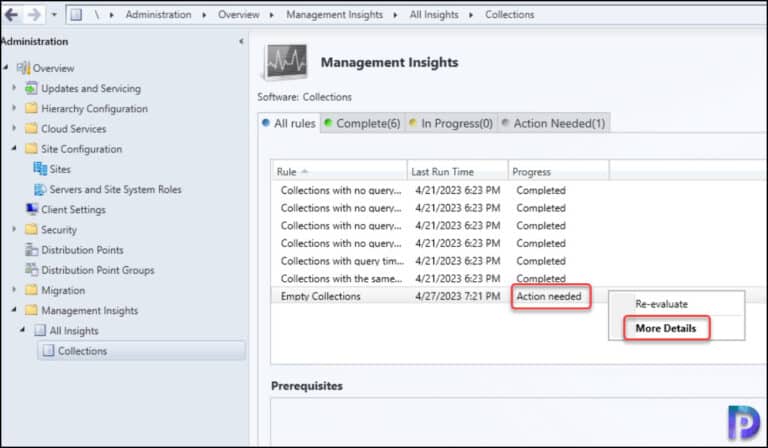Expand the Migration node
Screen dimensions: 768x448
pyautogui.click(x=14, y=289)
